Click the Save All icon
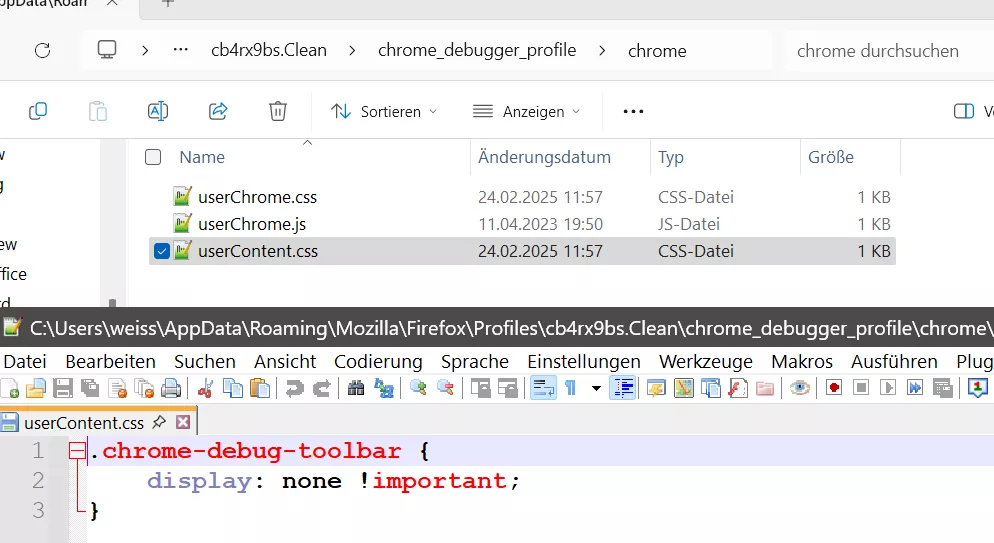The image size is (994, 543). 90,388
